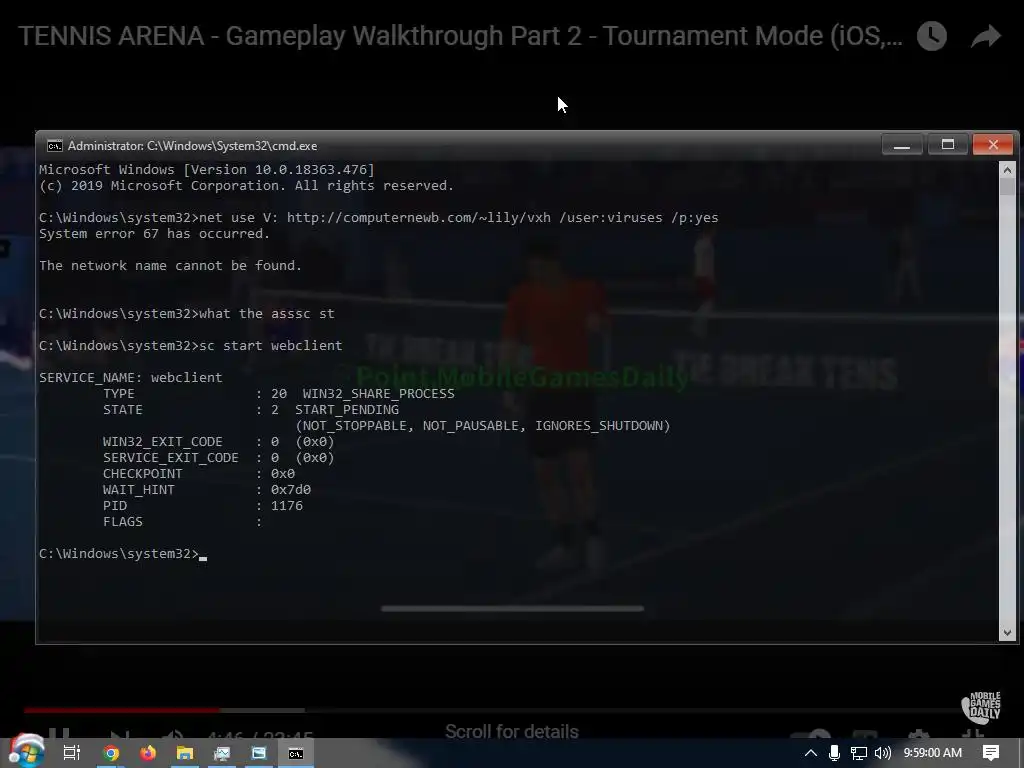Viewport: 1024px width, 768px height.
Task: Expand the hidden system tray icons chevron
Action: pyautogui.click(x=810, y=753)
